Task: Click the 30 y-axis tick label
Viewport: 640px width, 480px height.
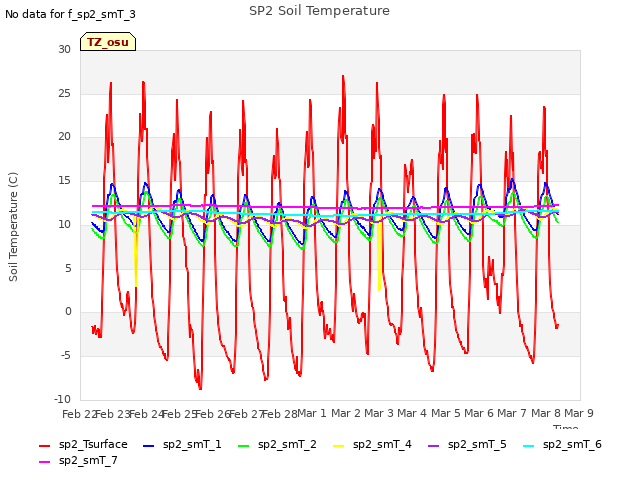Action: coord(64,49)
